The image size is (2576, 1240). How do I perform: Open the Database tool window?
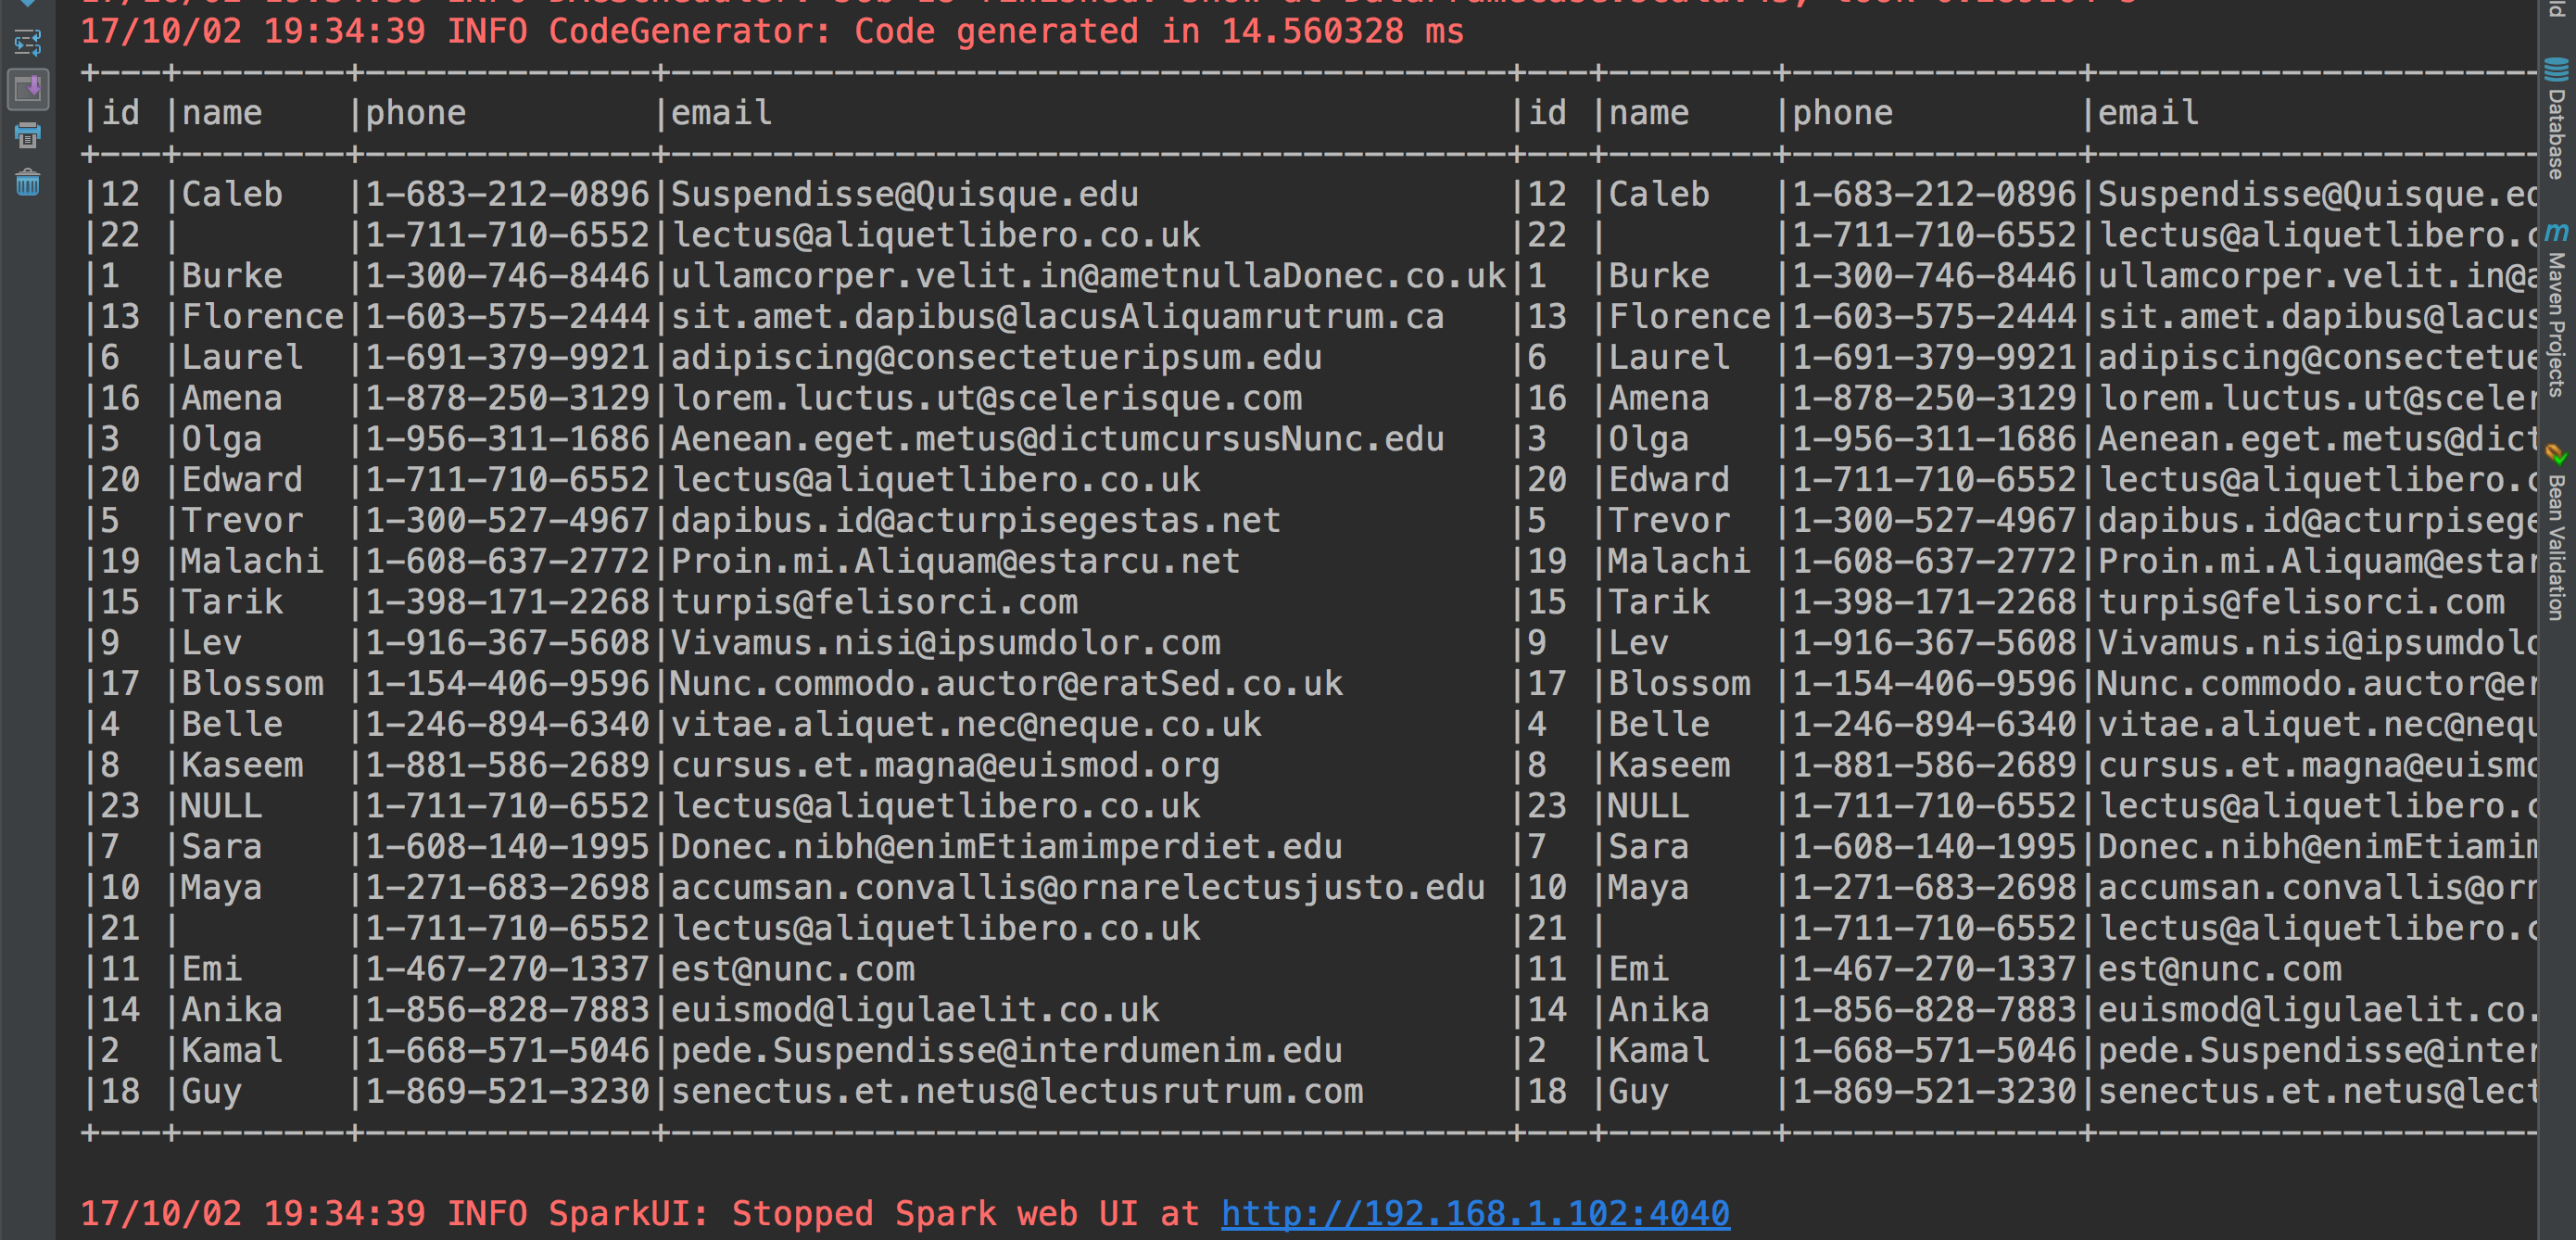2556,120
